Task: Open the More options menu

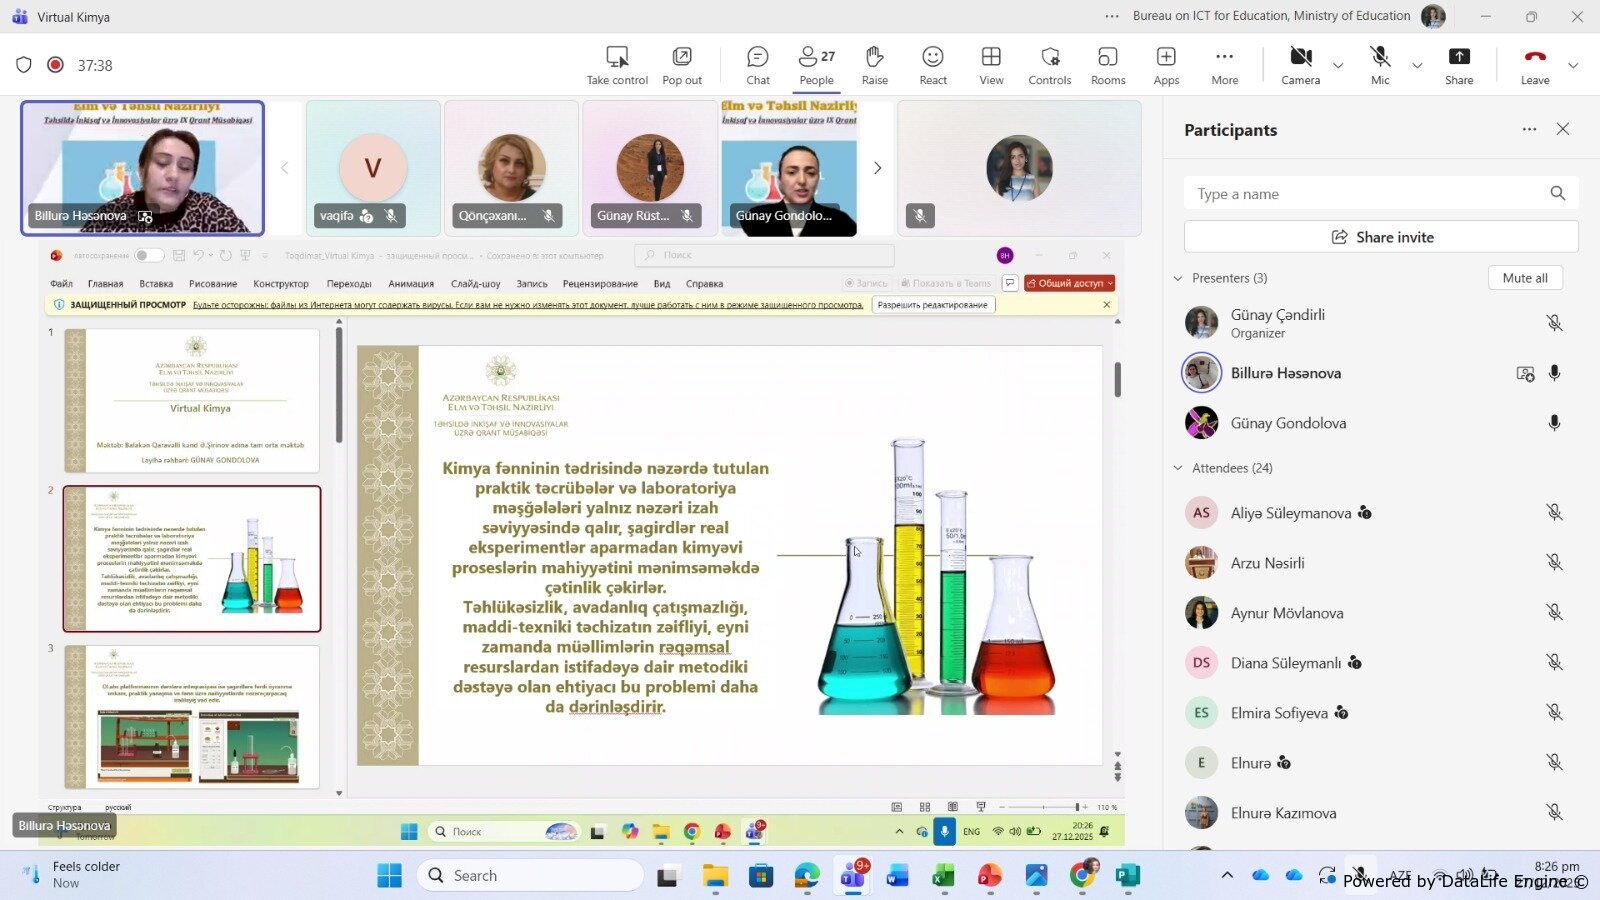Action: (1224, 65)
